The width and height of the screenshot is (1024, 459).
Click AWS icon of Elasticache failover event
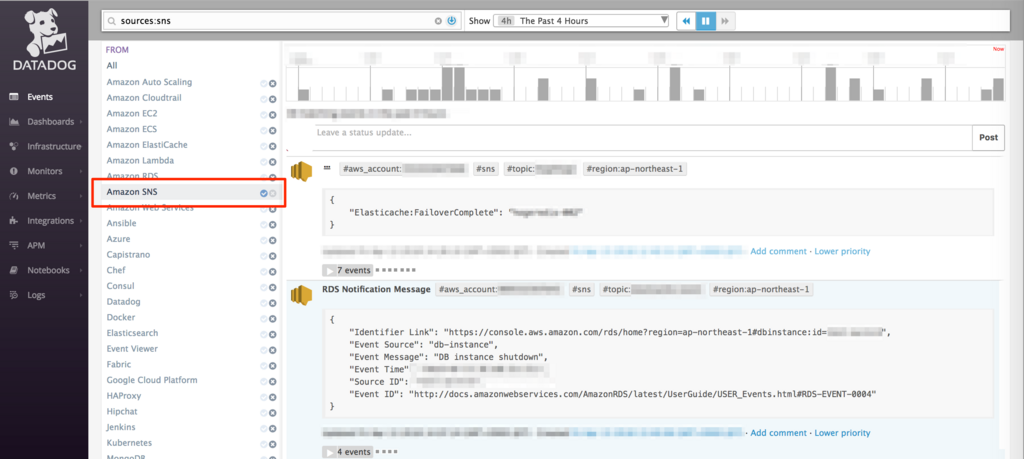click(301, 172)
